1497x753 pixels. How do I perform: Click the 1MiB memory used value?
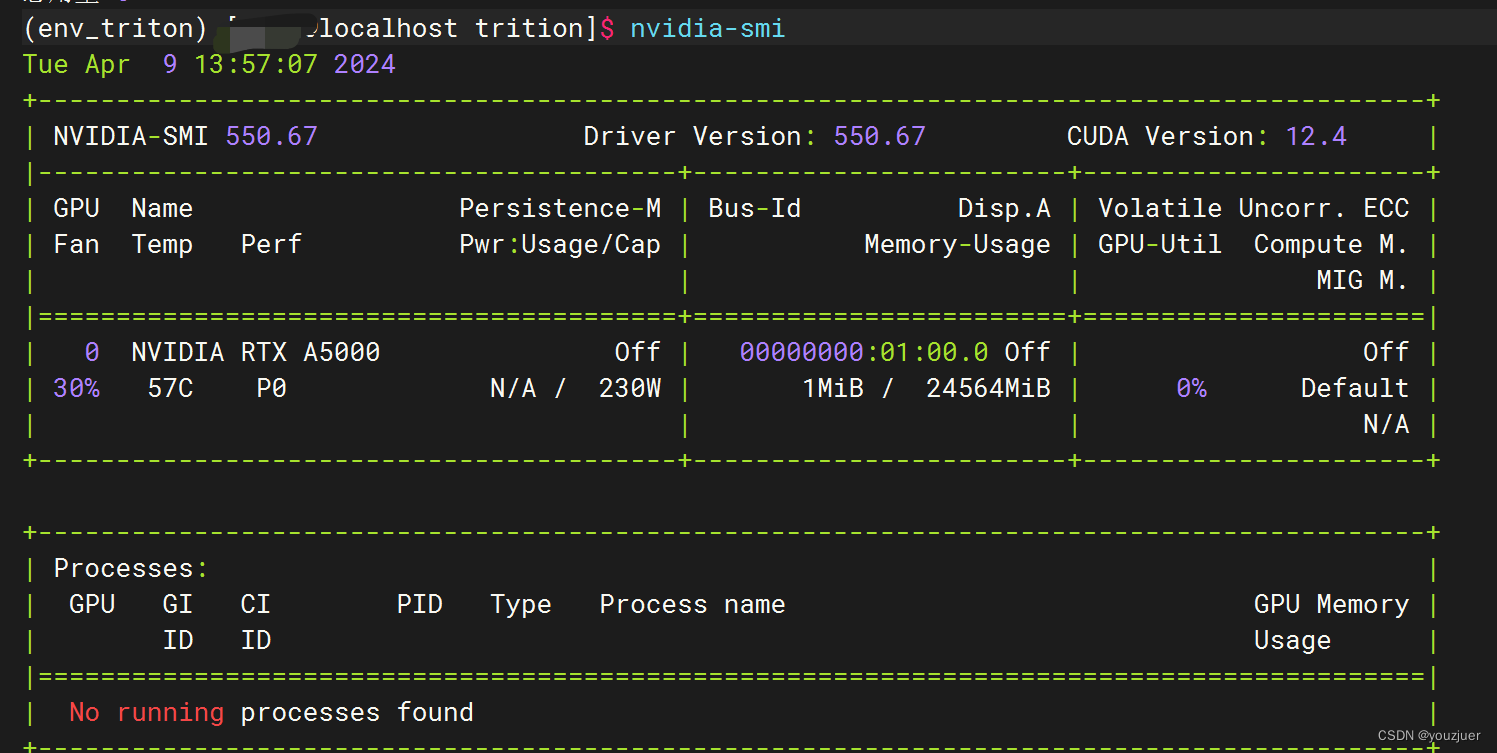point(833,388)
